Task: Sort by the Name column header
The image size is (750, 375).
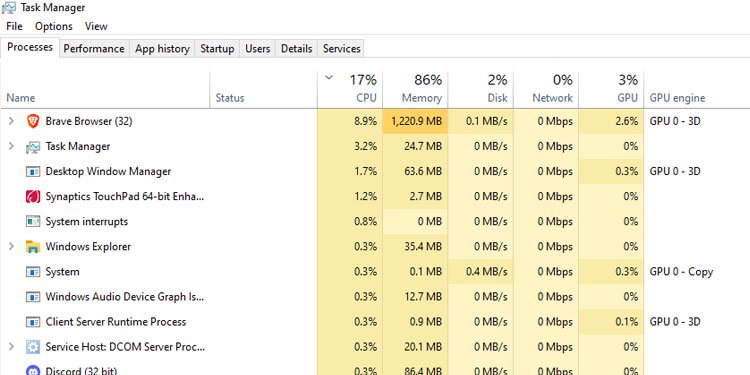Action: pyautogui.click(x=105, y=90)
